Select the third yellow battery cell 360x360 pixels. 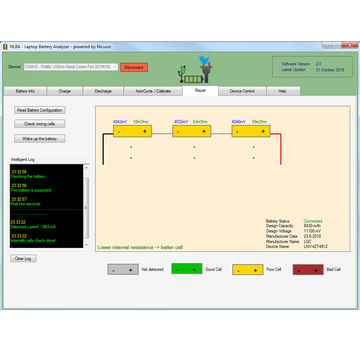251,131
